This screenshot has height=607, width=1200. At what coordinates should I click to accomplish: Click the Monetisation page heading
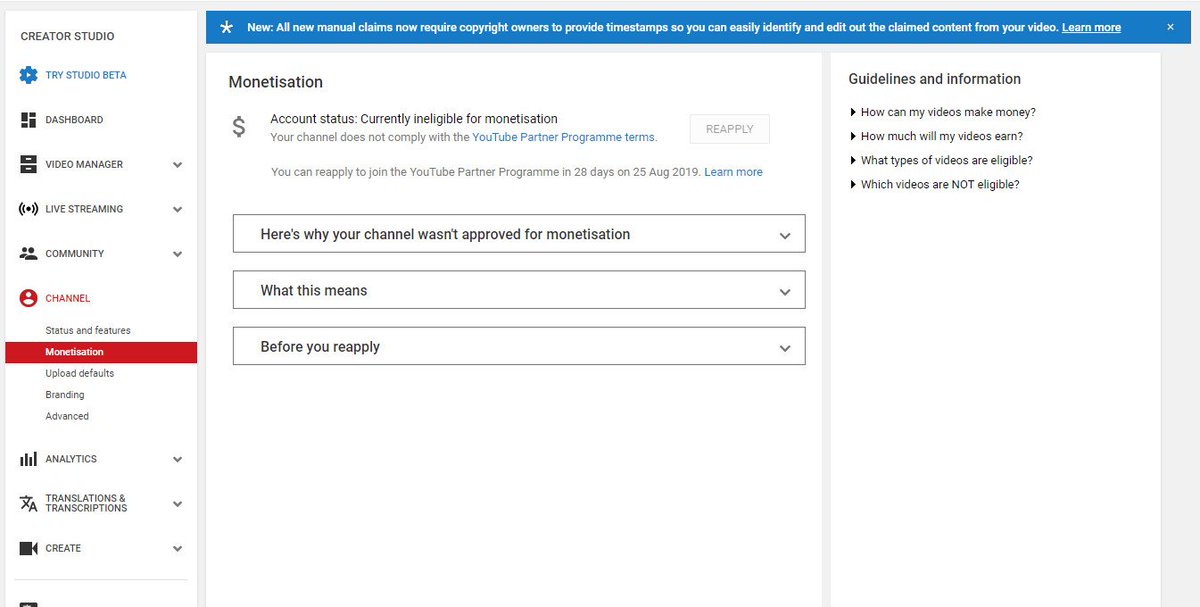tap(276, 82)
